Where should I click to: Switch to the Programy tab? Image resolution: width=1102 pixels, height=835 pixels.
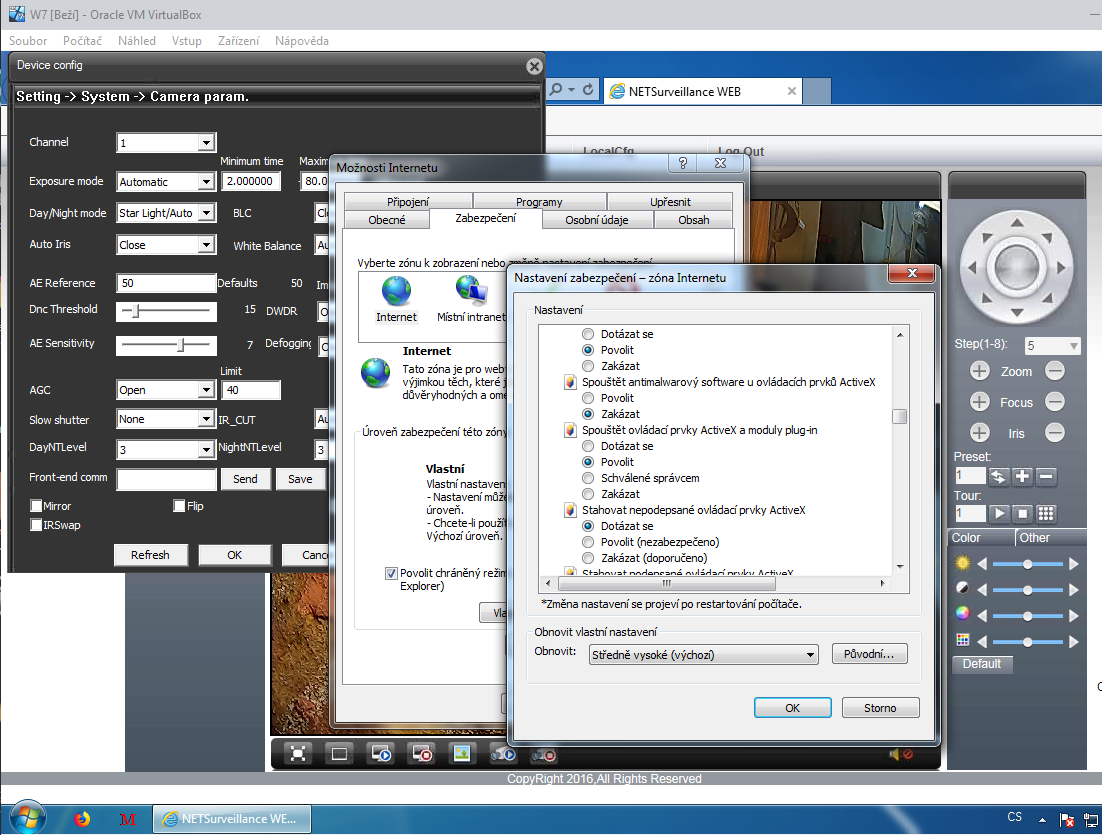(x=539, y=202)
